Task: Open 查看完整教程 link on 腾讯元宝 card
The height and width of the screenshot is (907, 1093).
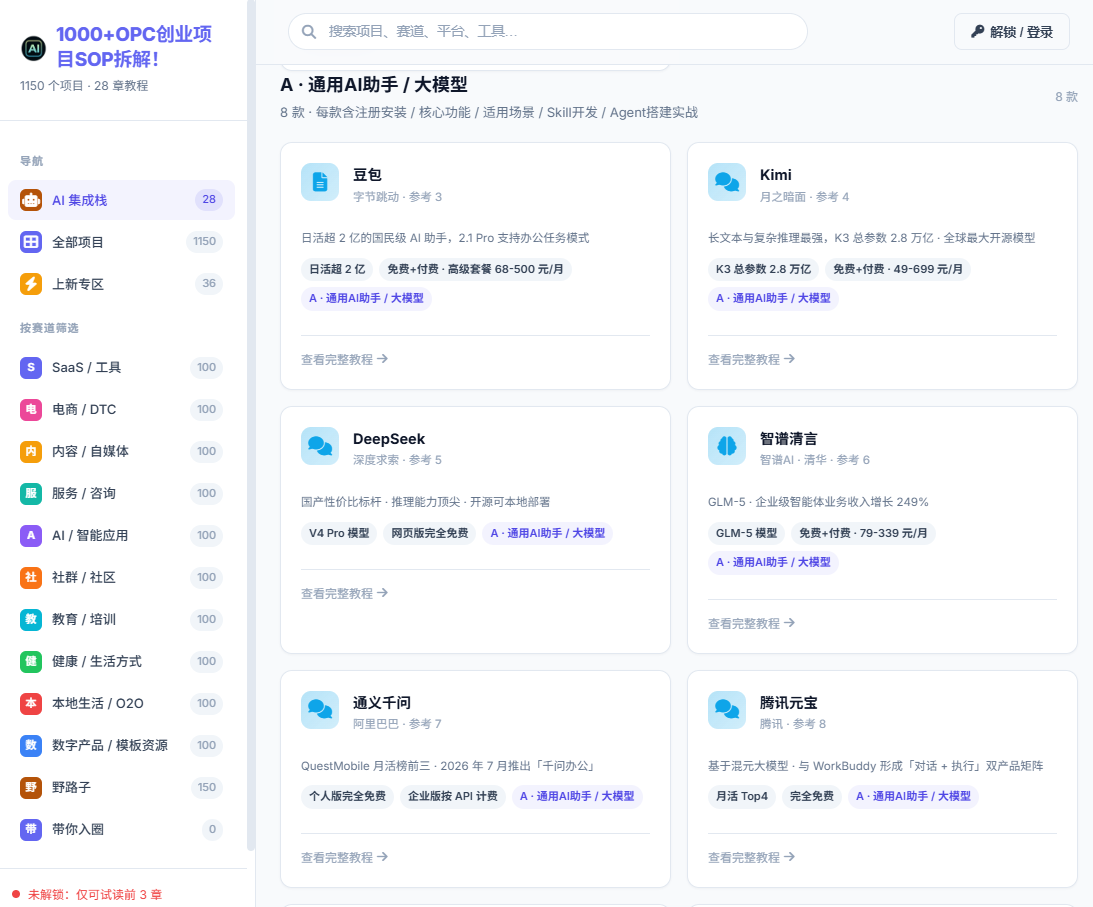Action: (x=751, y=858)
